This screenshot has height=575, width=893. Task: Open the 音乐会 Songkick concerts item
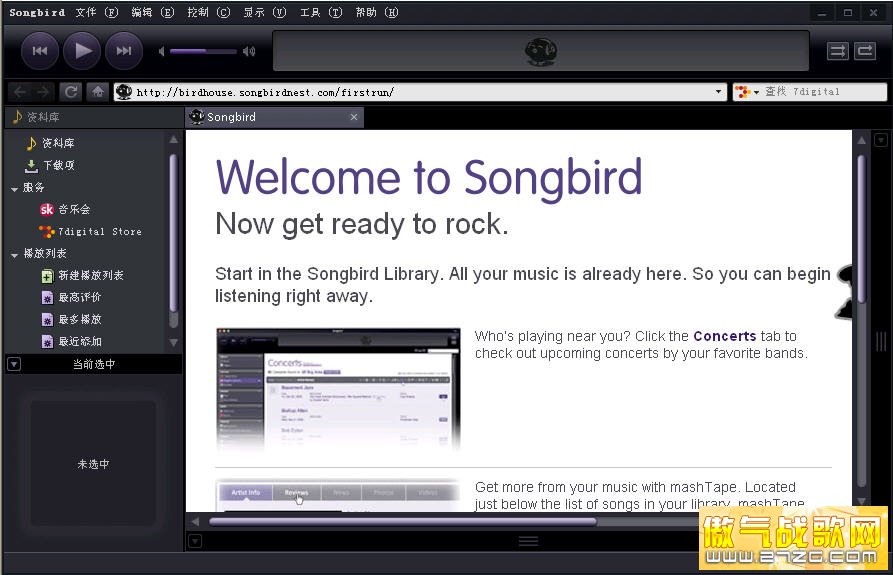point(65,210)
